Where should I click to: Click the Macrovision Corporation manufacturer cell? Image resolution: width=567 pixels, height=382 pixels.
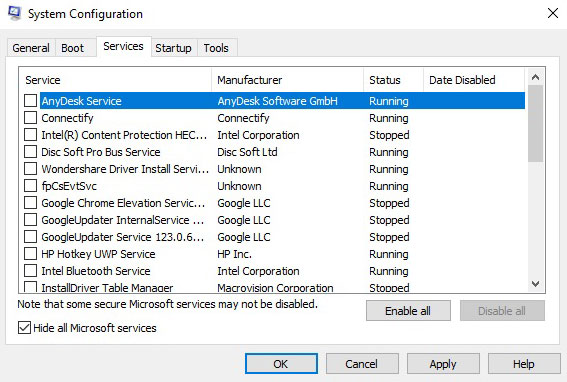point(275,288)
